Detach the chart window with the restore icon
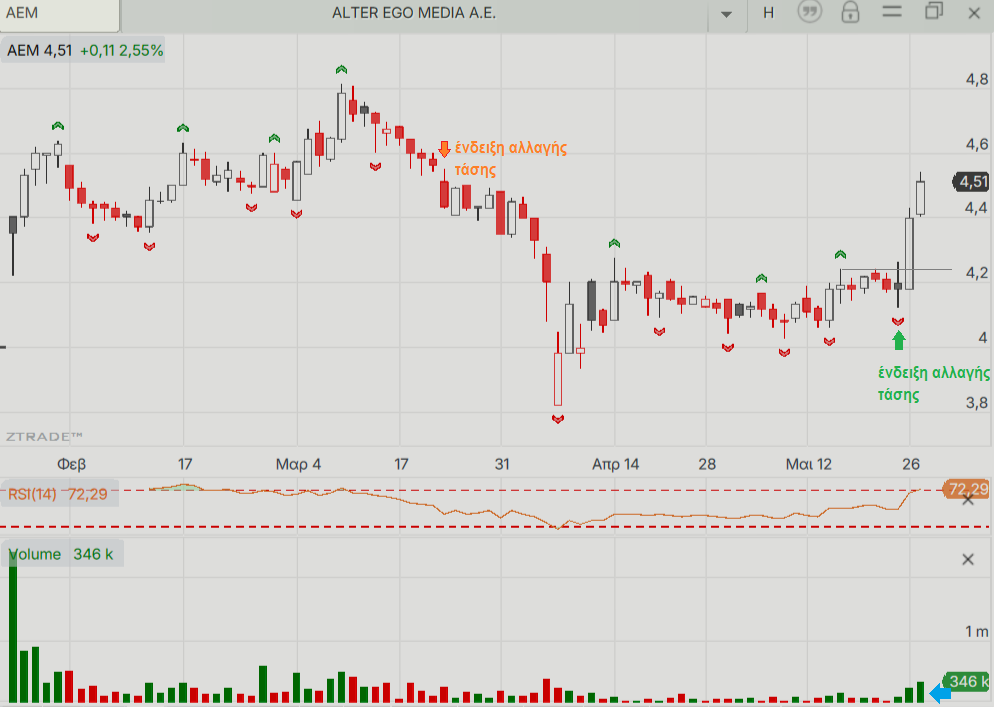 (934, 11)
